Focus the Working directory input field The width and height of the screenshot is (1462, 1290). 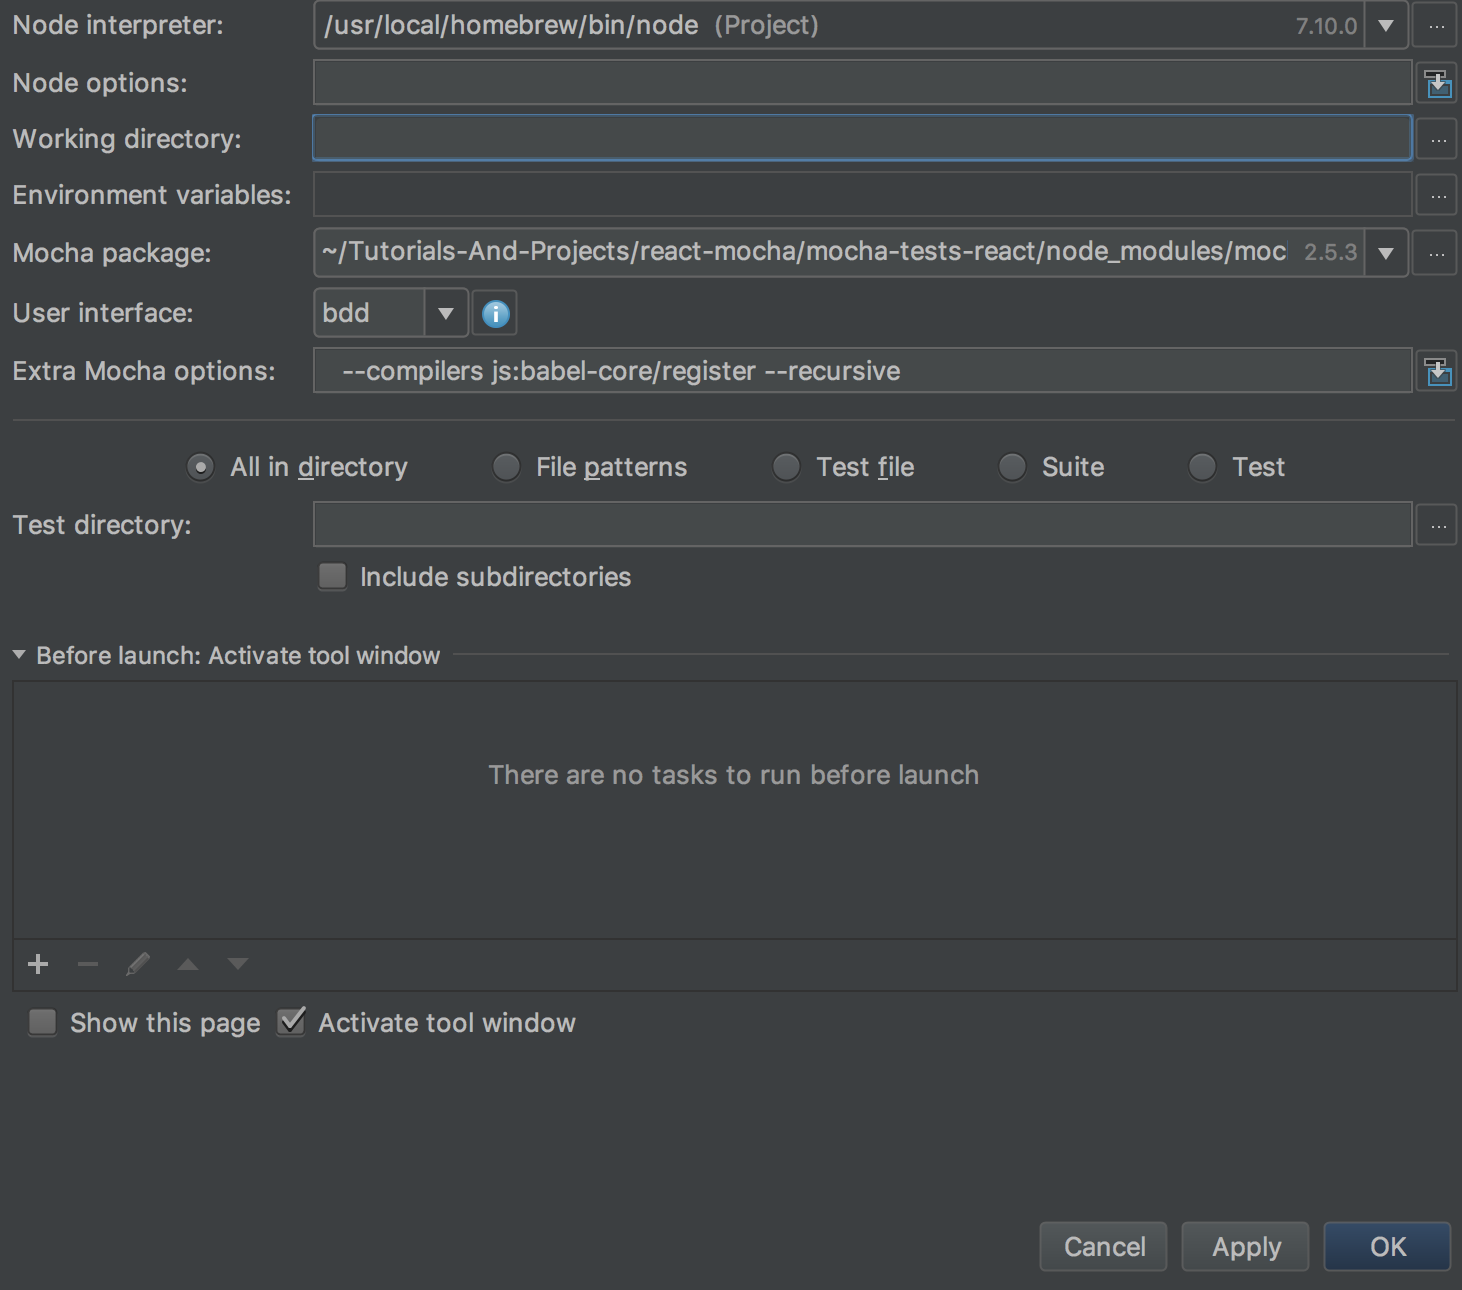tap(863, 138)
